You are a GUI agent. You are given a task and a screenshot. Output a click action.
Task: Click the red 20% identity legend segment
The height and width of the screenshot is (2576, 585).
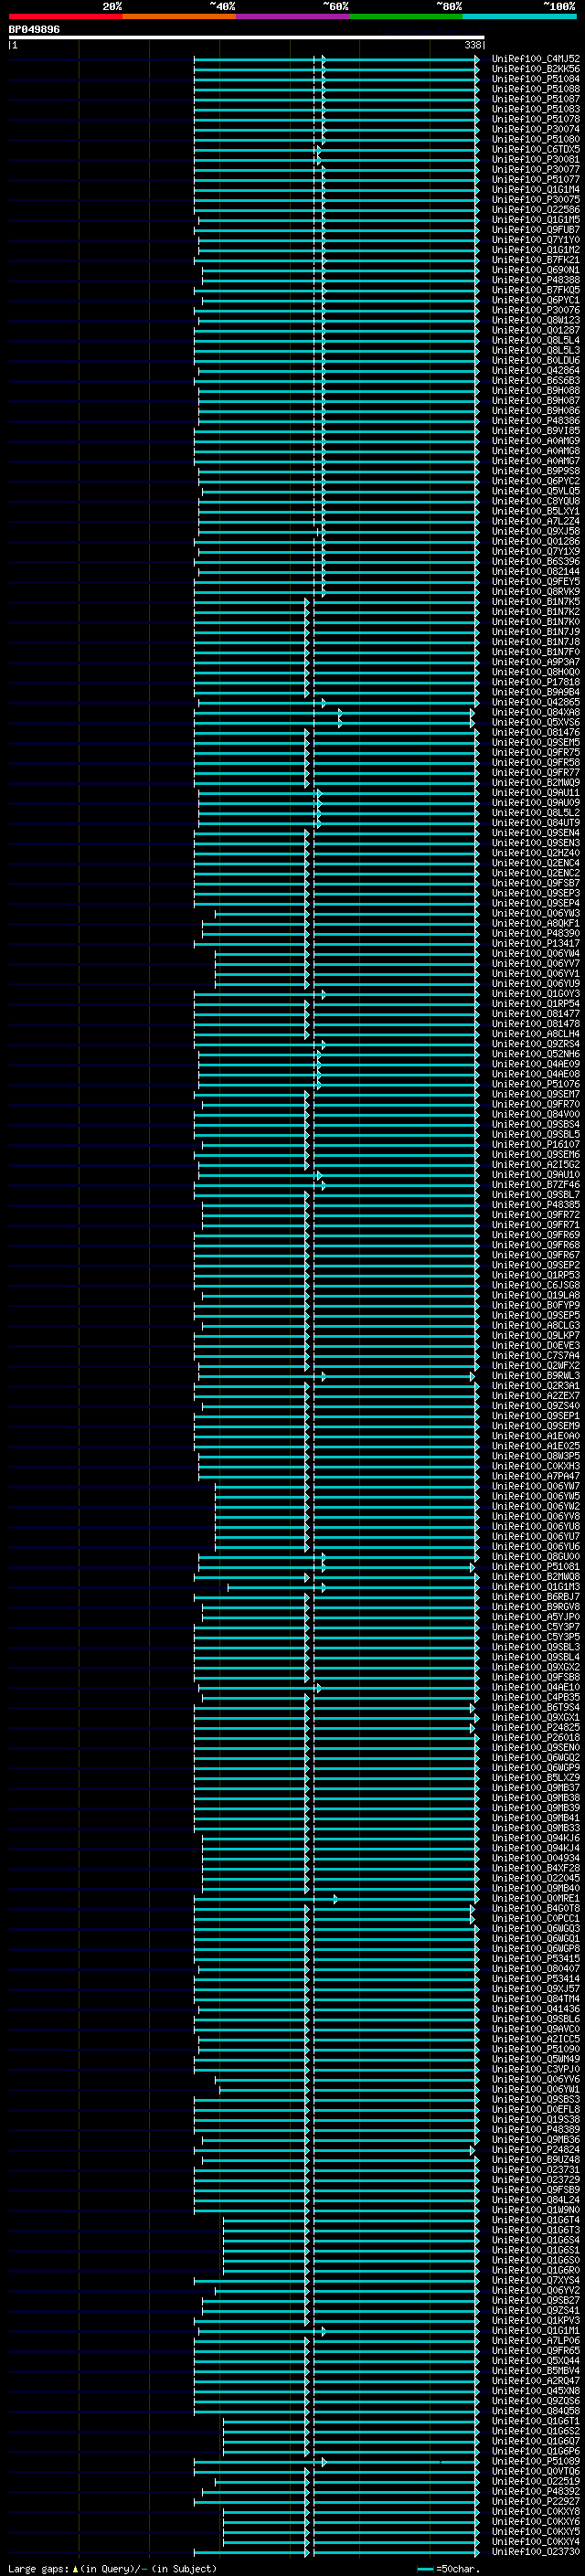click(65, 16)
